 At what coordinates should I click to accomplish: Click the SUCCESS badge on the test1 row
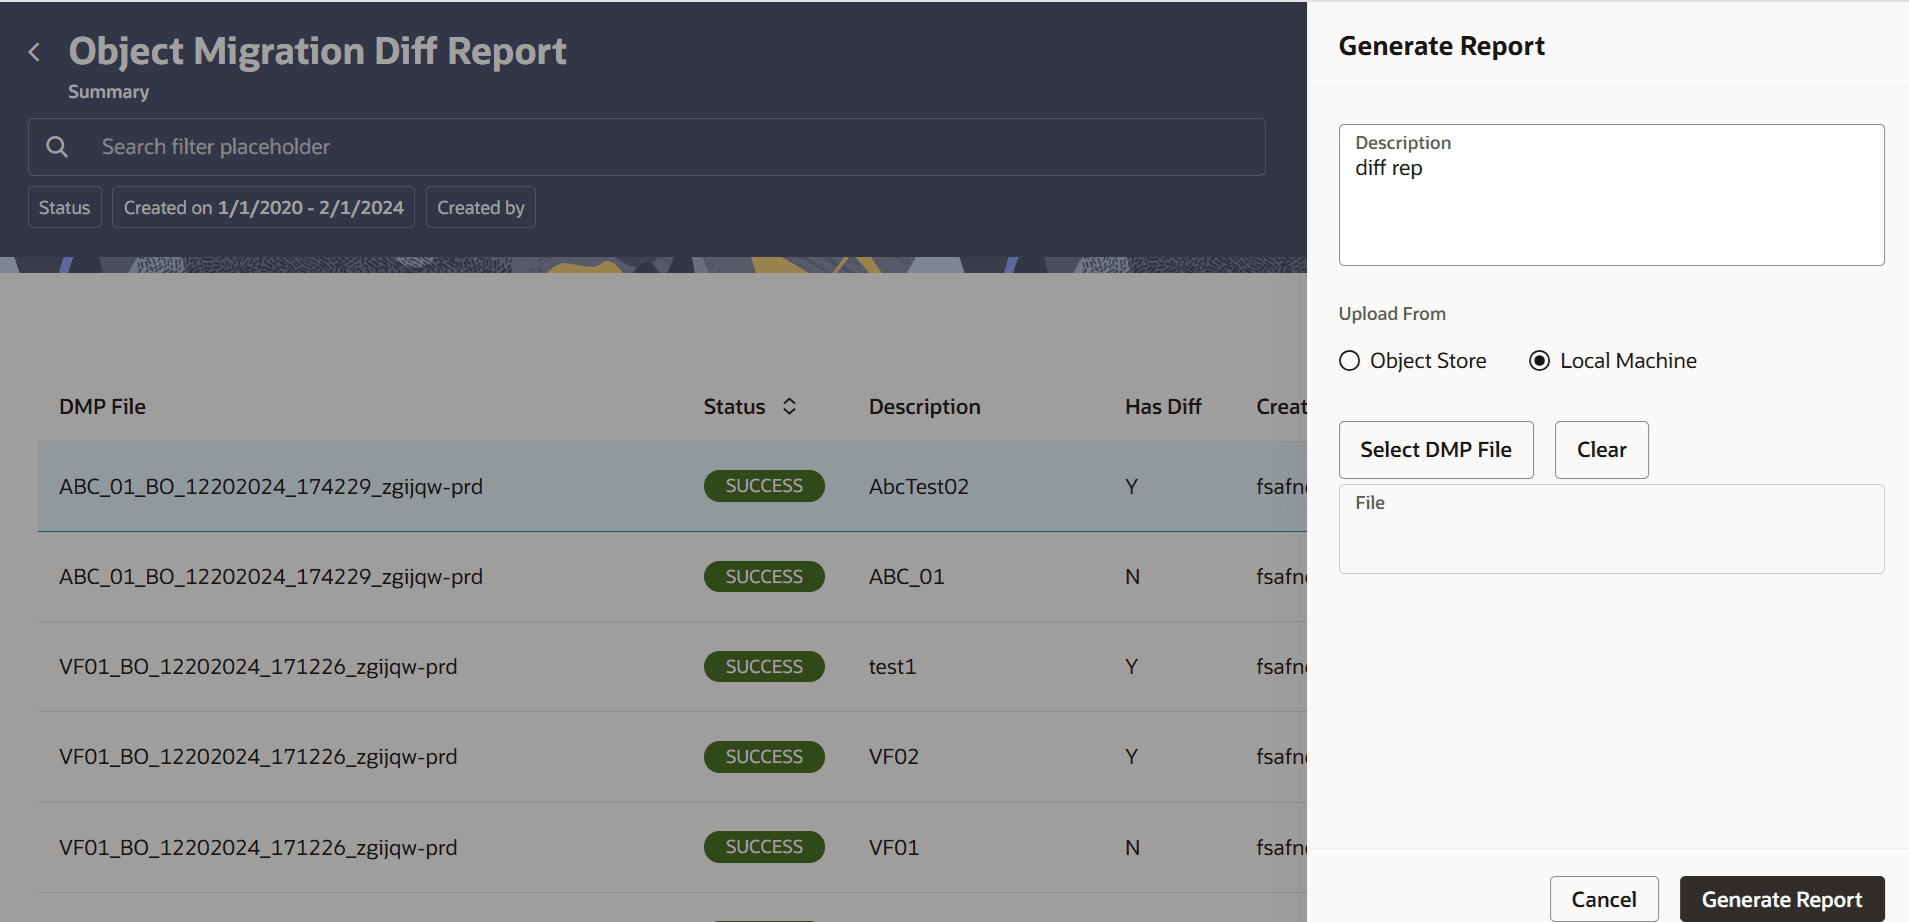pyautogui.click(x=763, y=666)
